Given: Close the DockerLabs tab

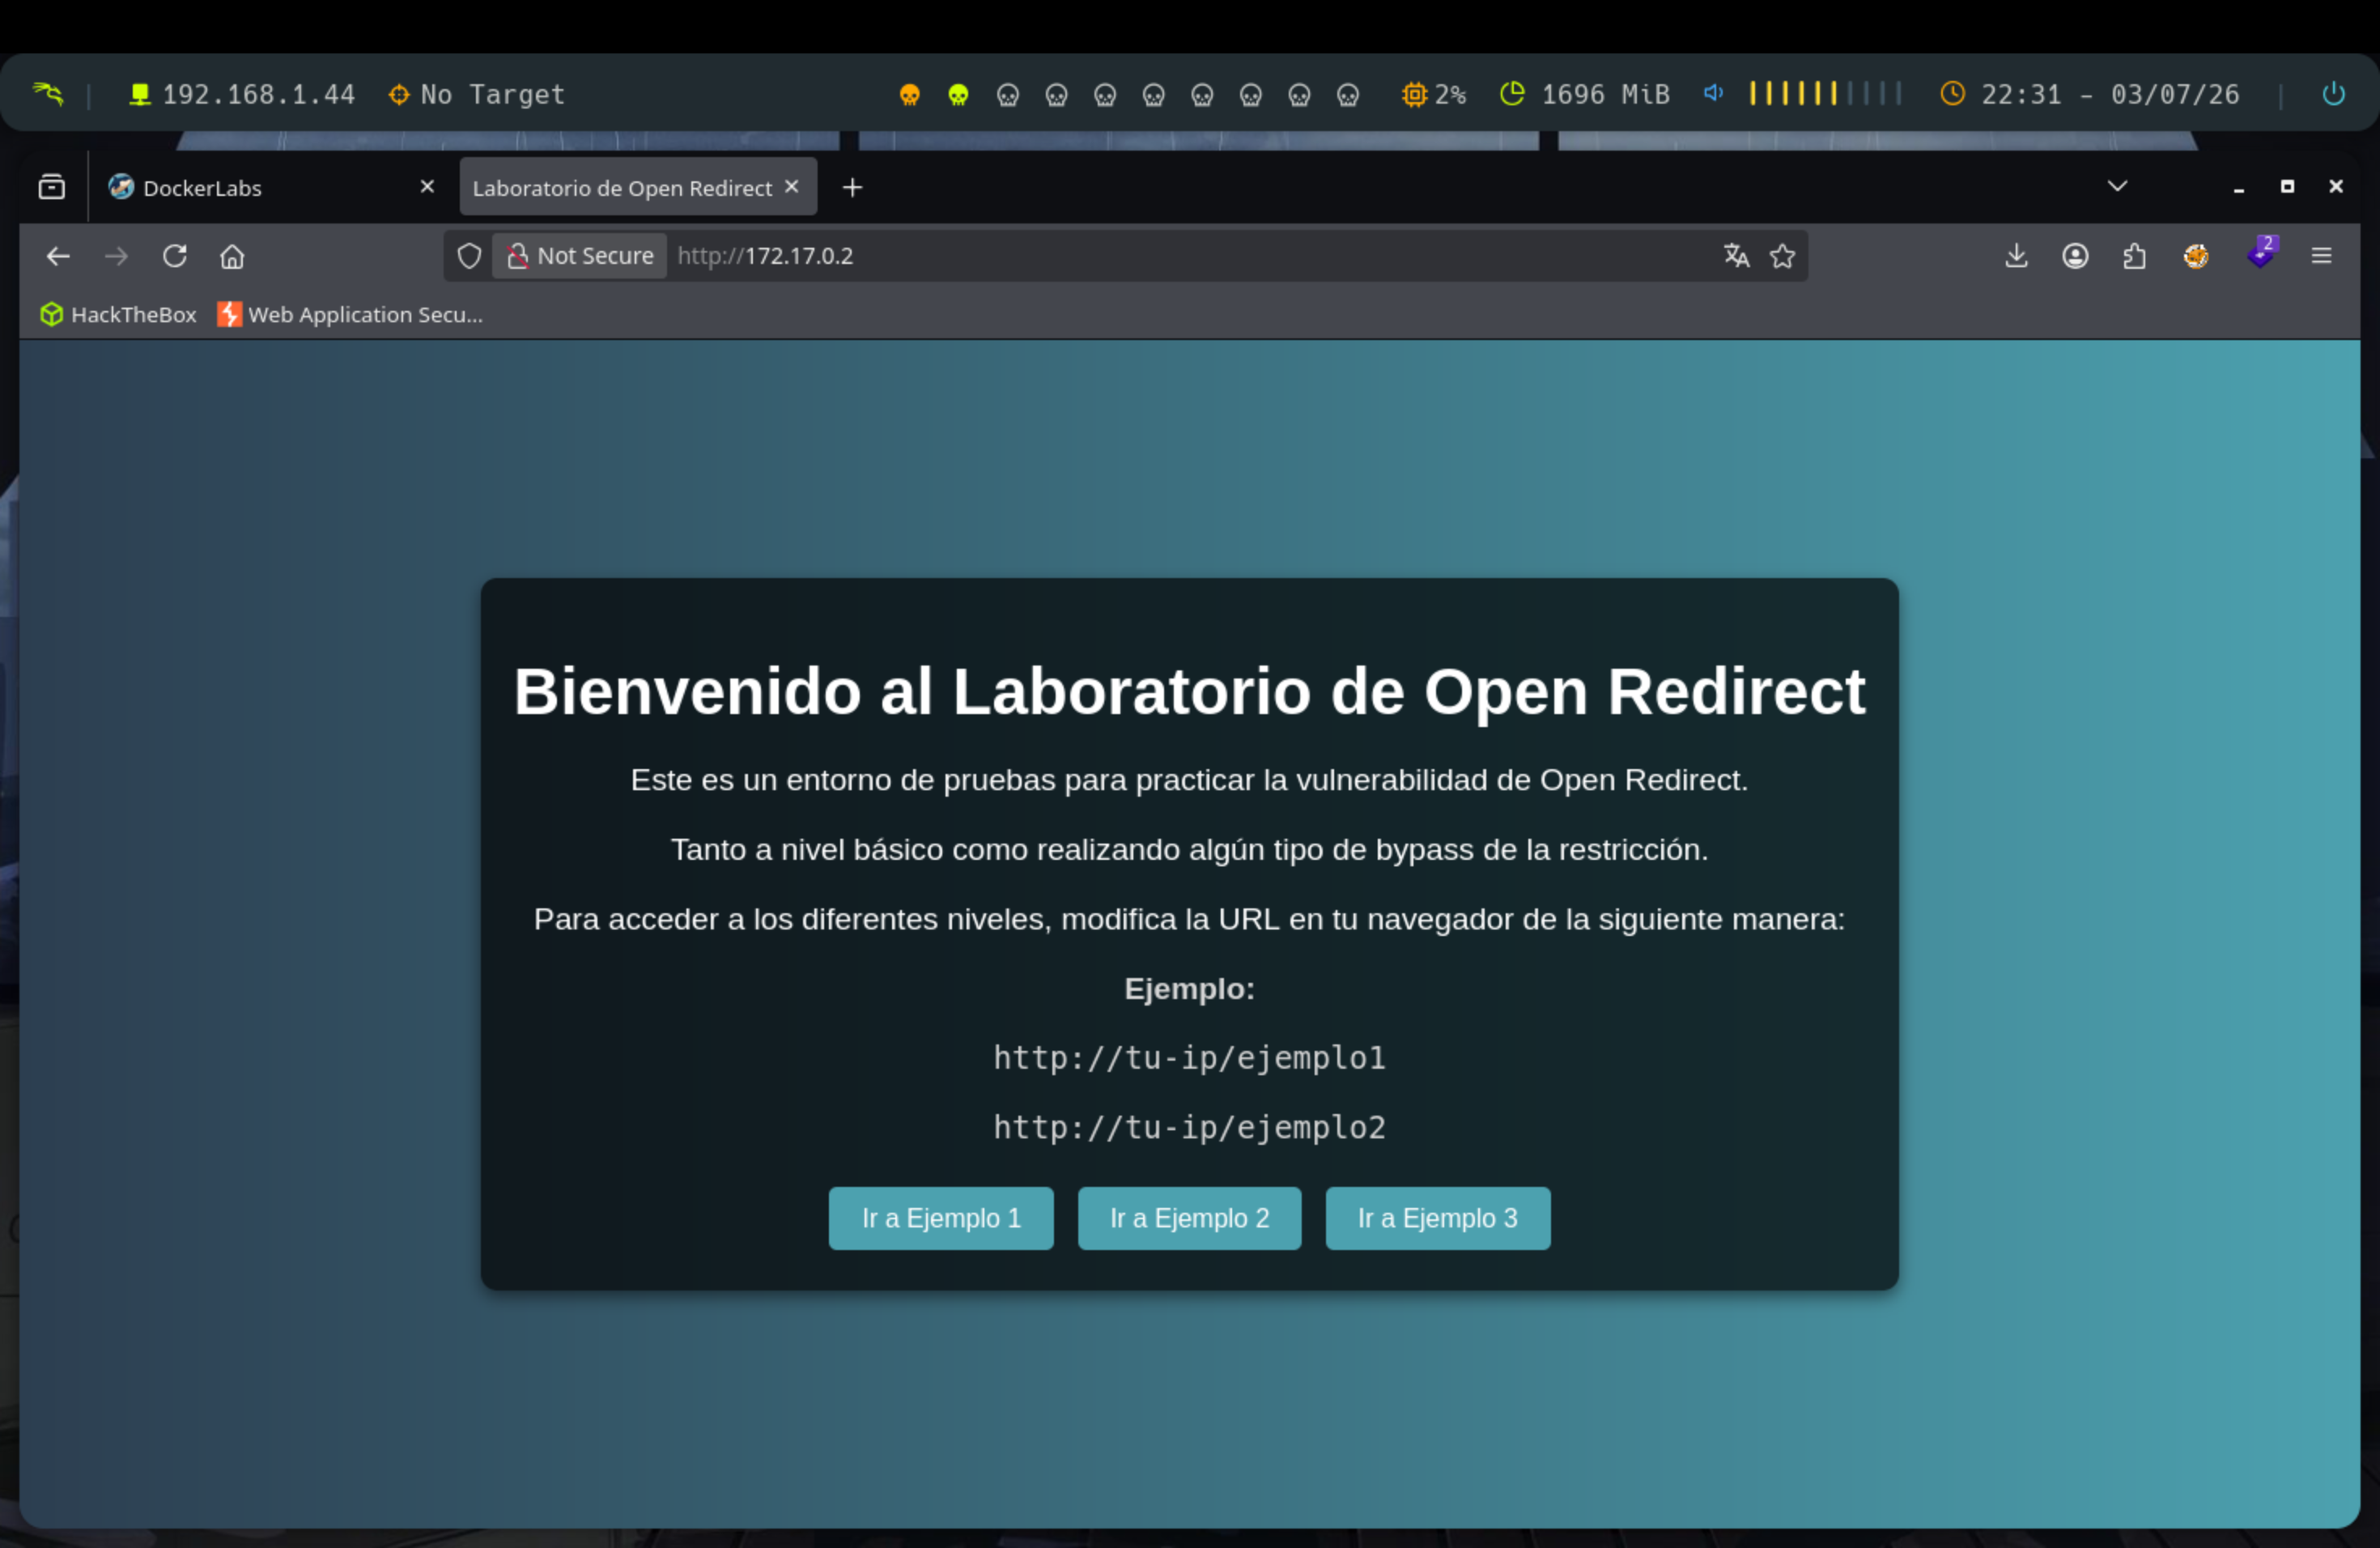Looking at the screenshot, I should coord(427,186).
